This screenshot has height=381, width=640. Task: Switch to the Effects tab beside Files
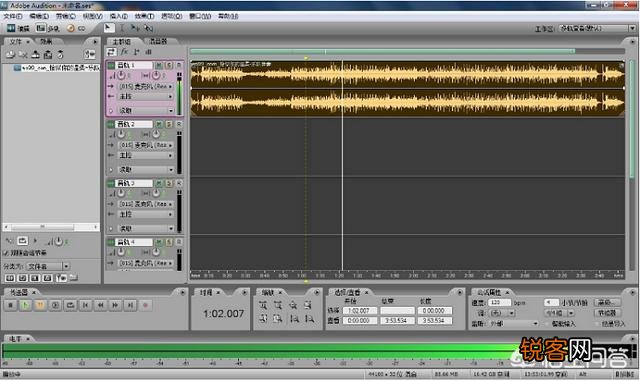(47, 42)
